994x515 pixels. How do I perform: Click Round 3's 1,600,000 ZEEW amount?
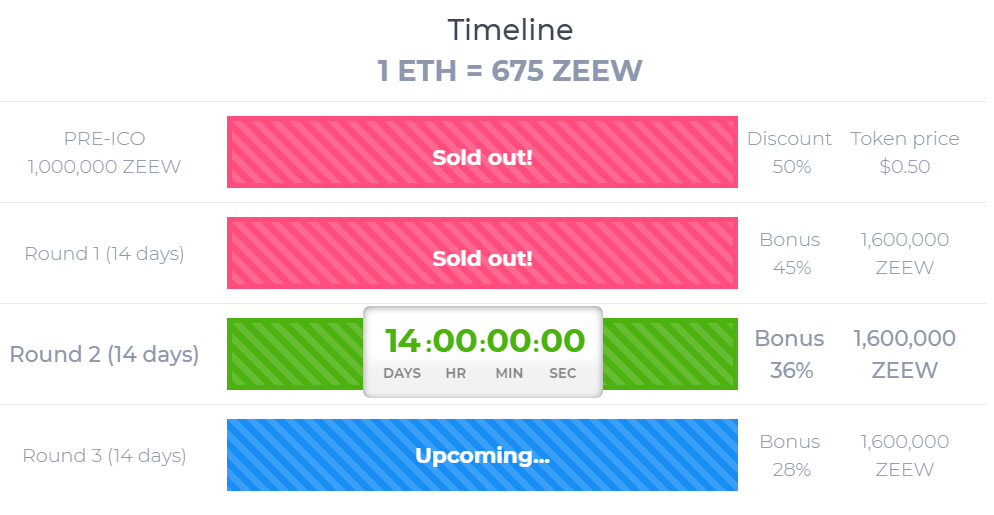(x=905, y=455)
